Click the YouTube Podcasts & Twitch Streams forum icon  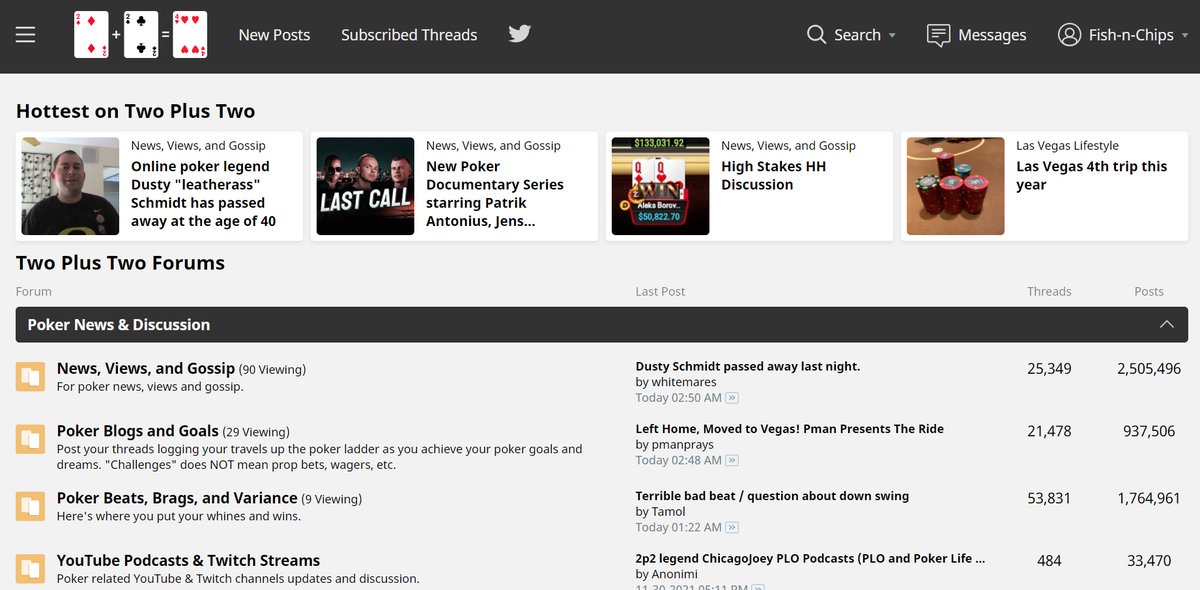pyautogui.click(x=30, y=569)
